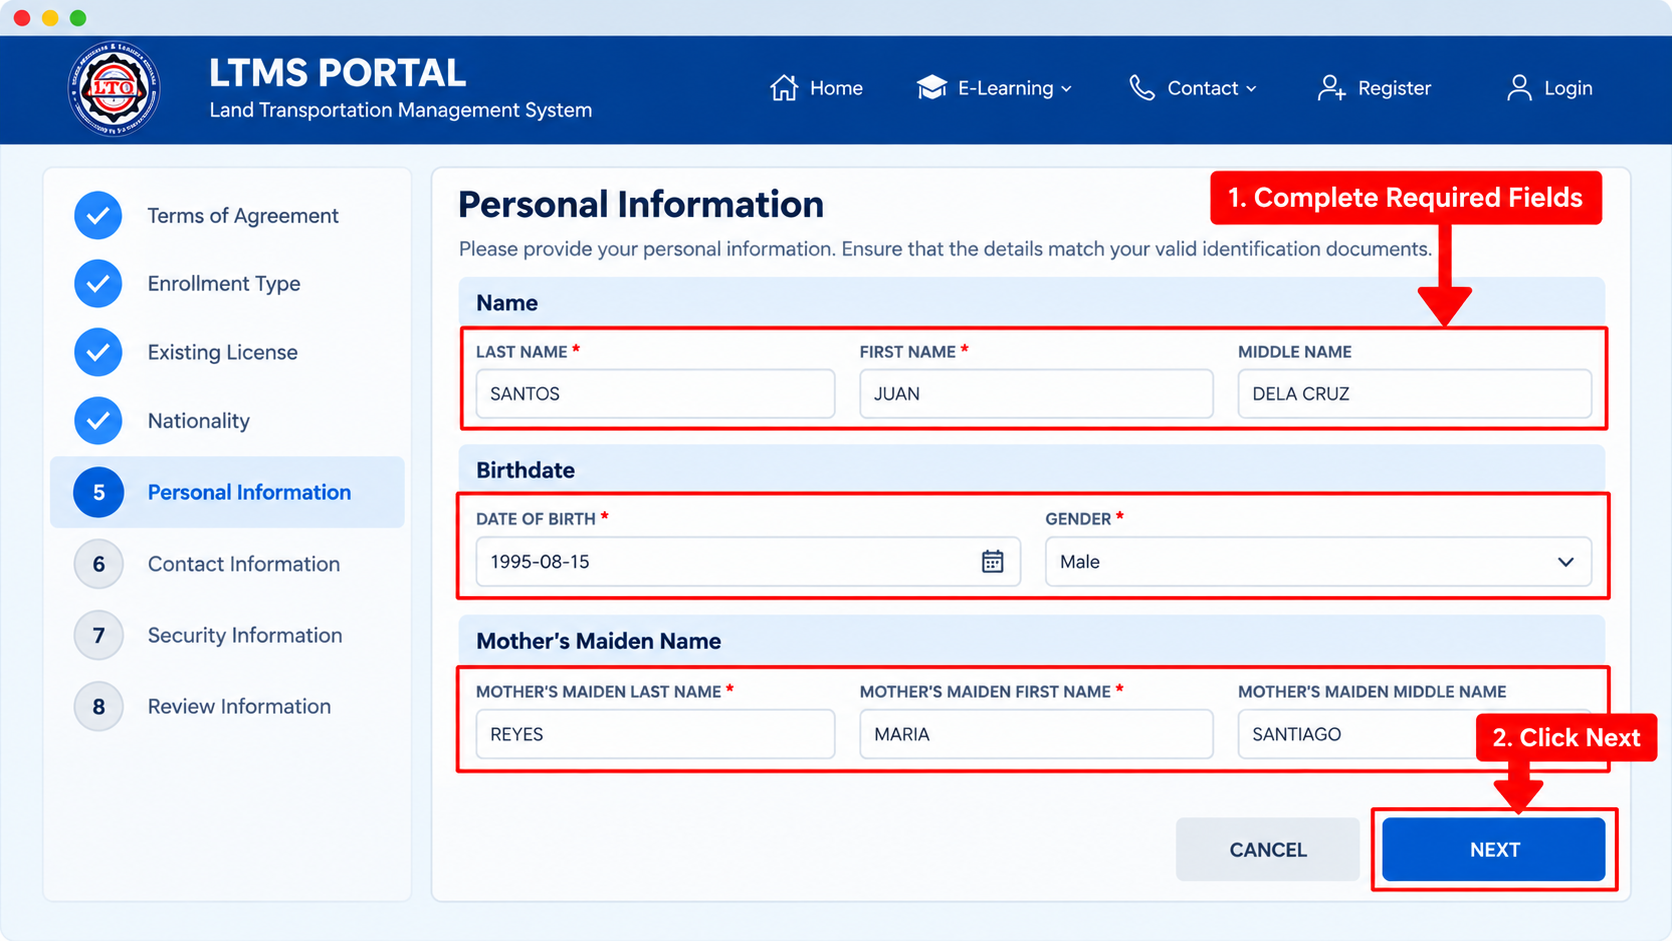
Task: Click the Home house icon
Action: (x=784, y=88)
